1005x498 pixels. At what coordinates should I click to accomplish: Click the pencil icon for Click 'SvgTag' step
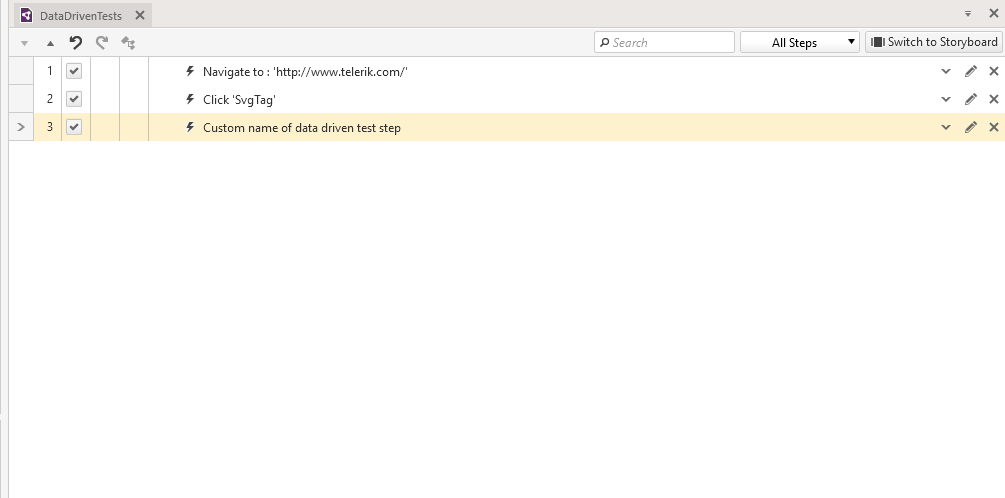click(x=970, y=99)
